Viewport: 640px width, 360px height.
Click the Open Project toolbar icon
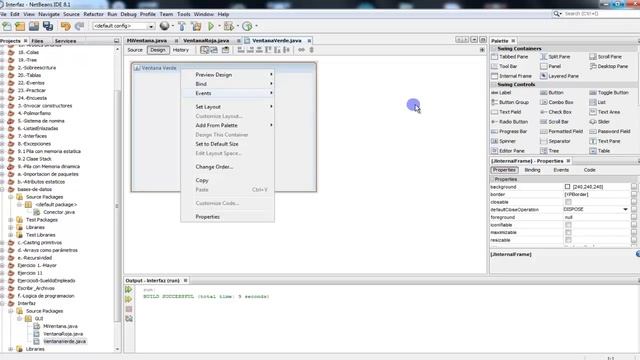click(x=34, y=26)
